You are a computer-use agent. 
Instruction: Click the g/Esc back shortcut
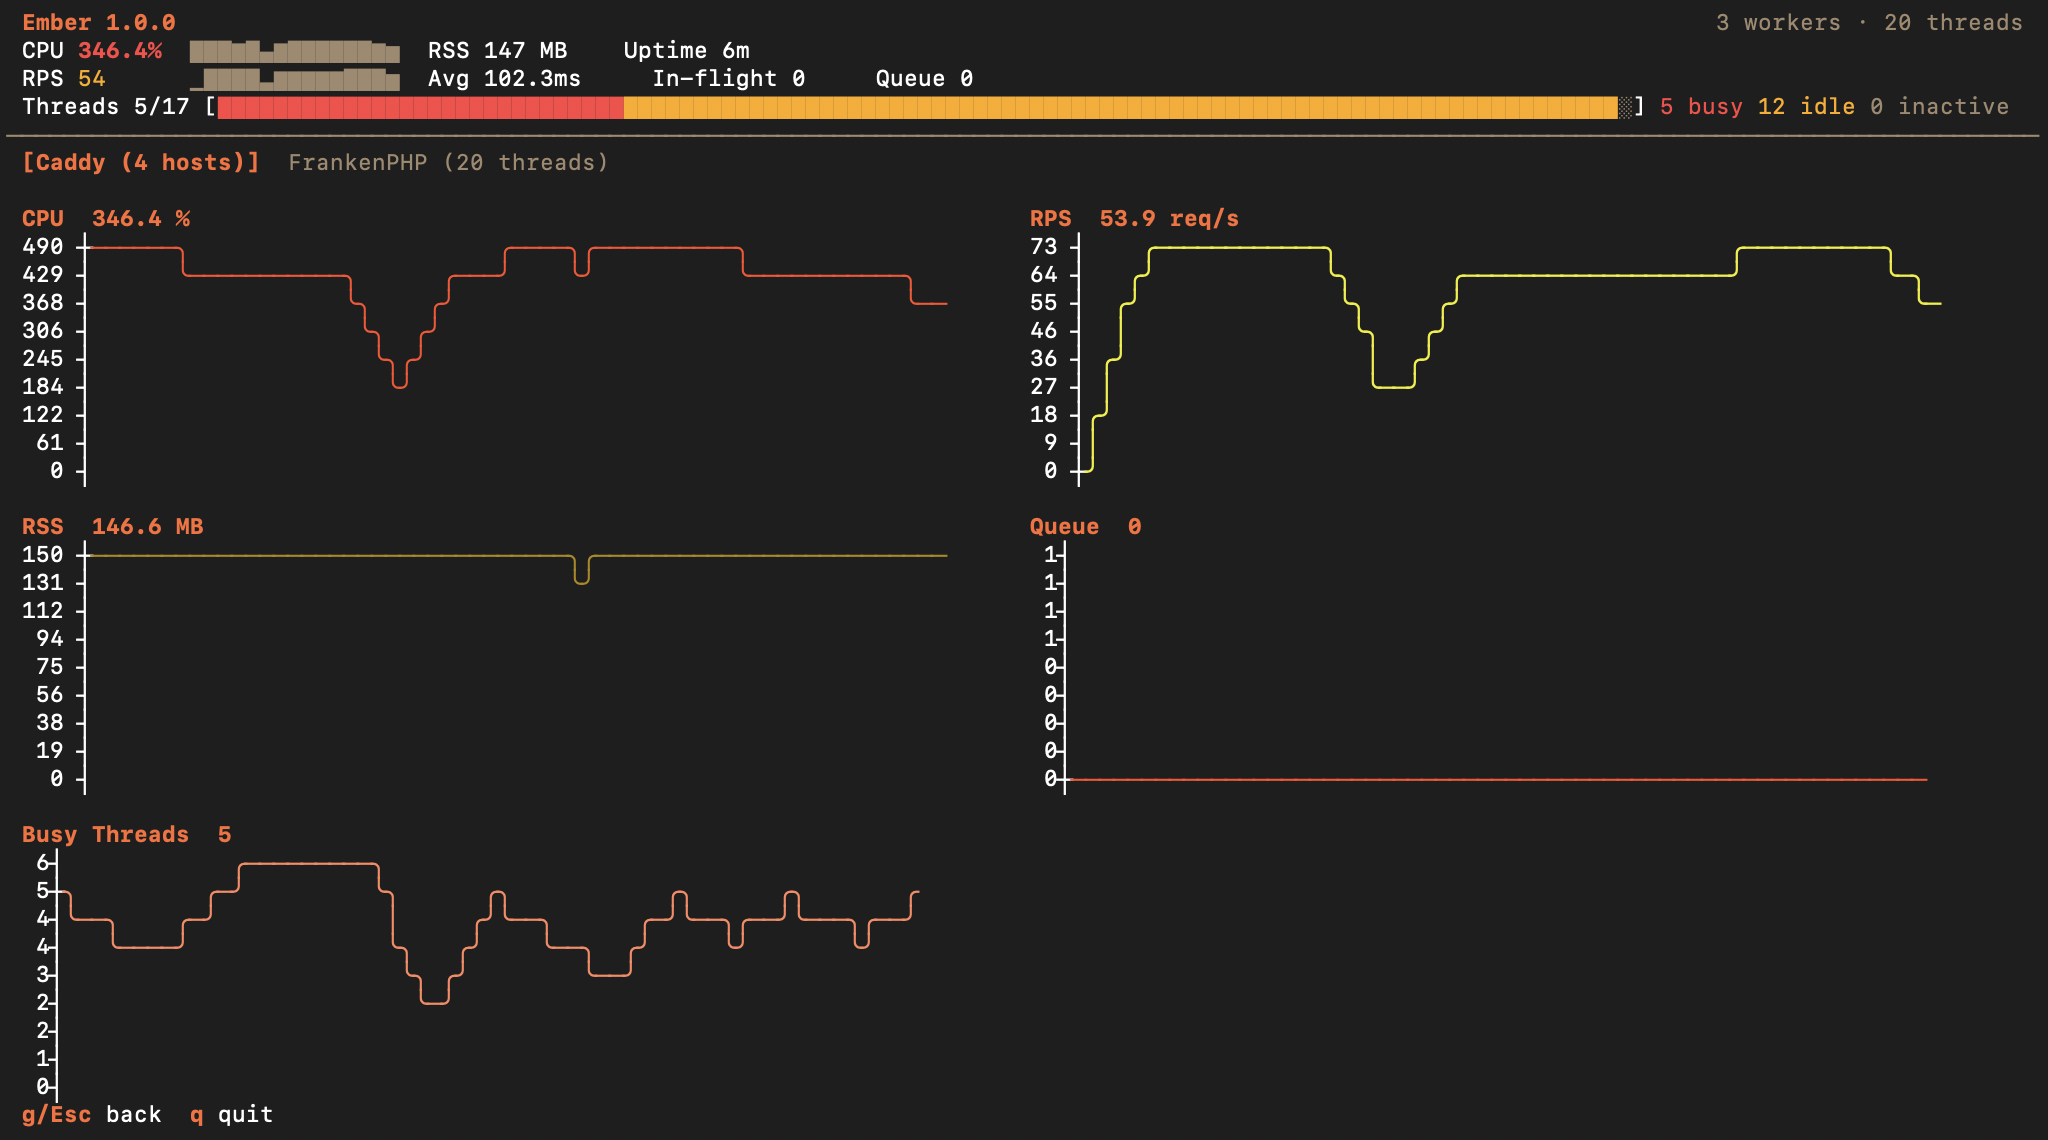click(x=91, y=1114)
